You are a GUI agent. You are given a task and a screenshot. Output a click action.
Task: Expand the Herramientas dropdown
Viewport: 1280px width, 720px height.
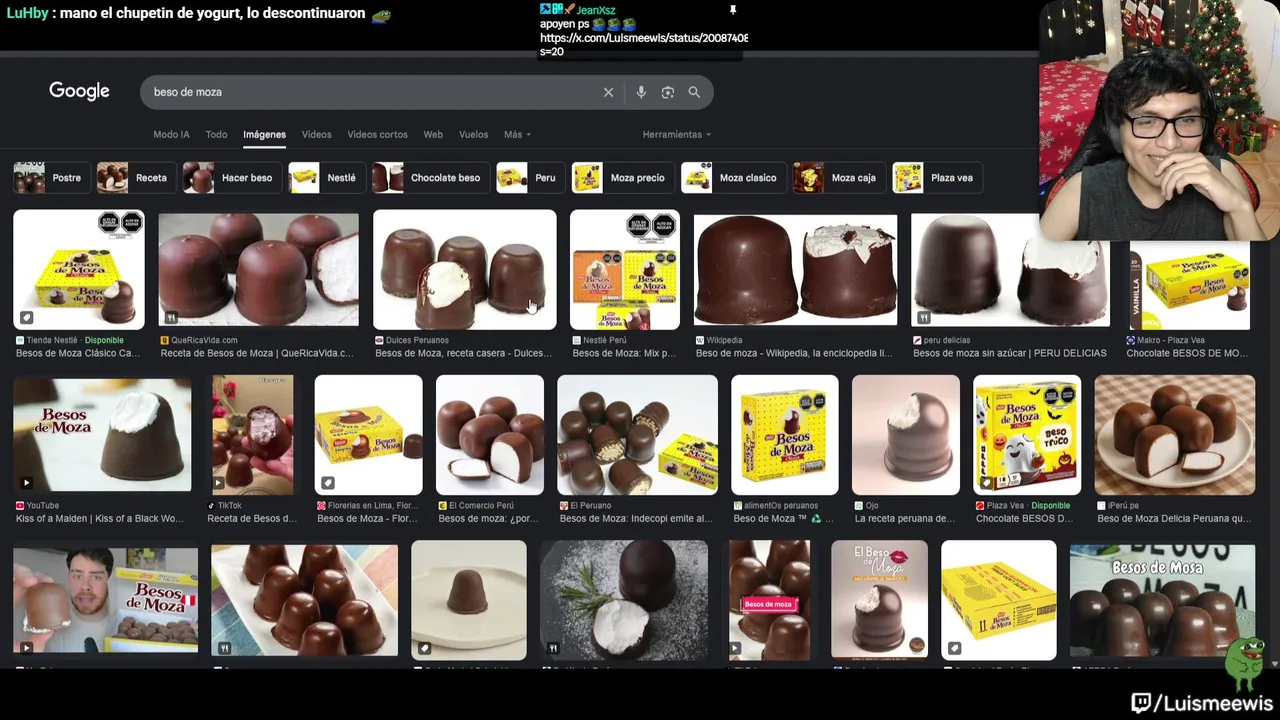click(676, 134)
